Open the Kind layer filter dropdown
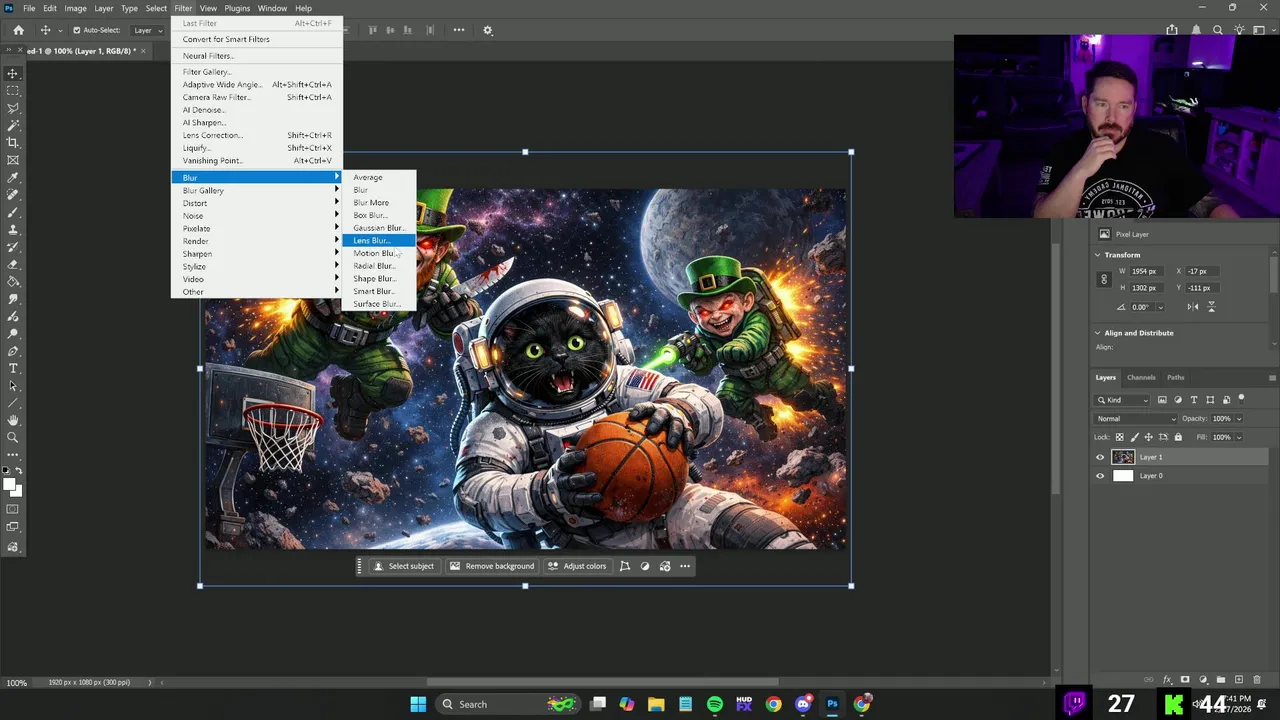1280x720 pixels. 1122,400
